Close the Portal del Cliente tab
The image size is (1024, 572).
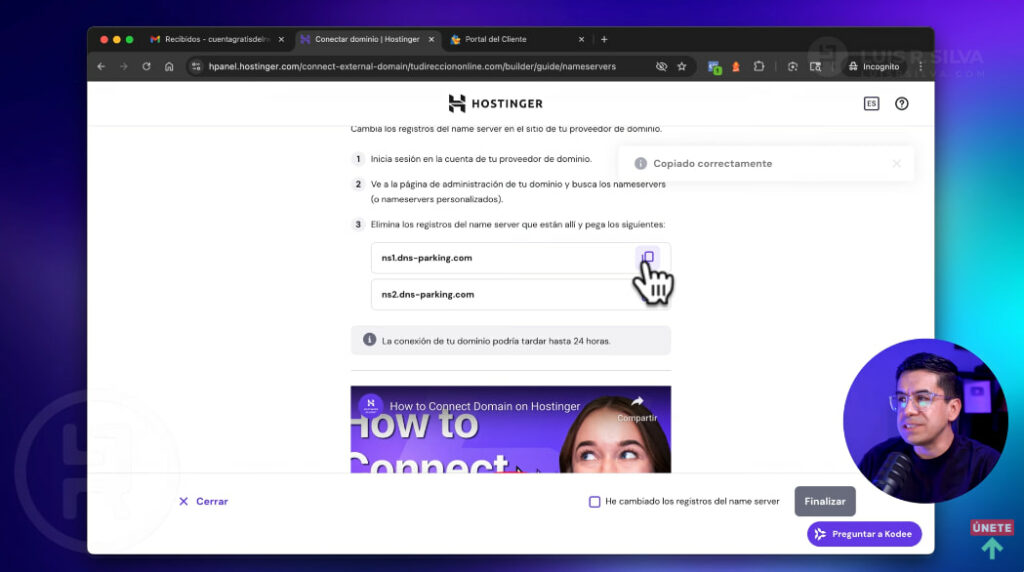pyautogui.click(x=581, y=39)
